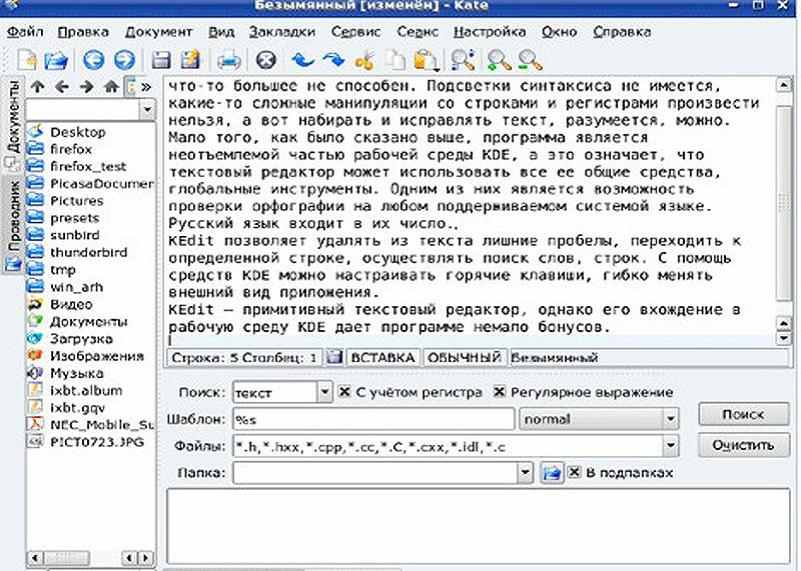801x571 pixels.
Task: Open the Справка menu
Action: (622, 32)
